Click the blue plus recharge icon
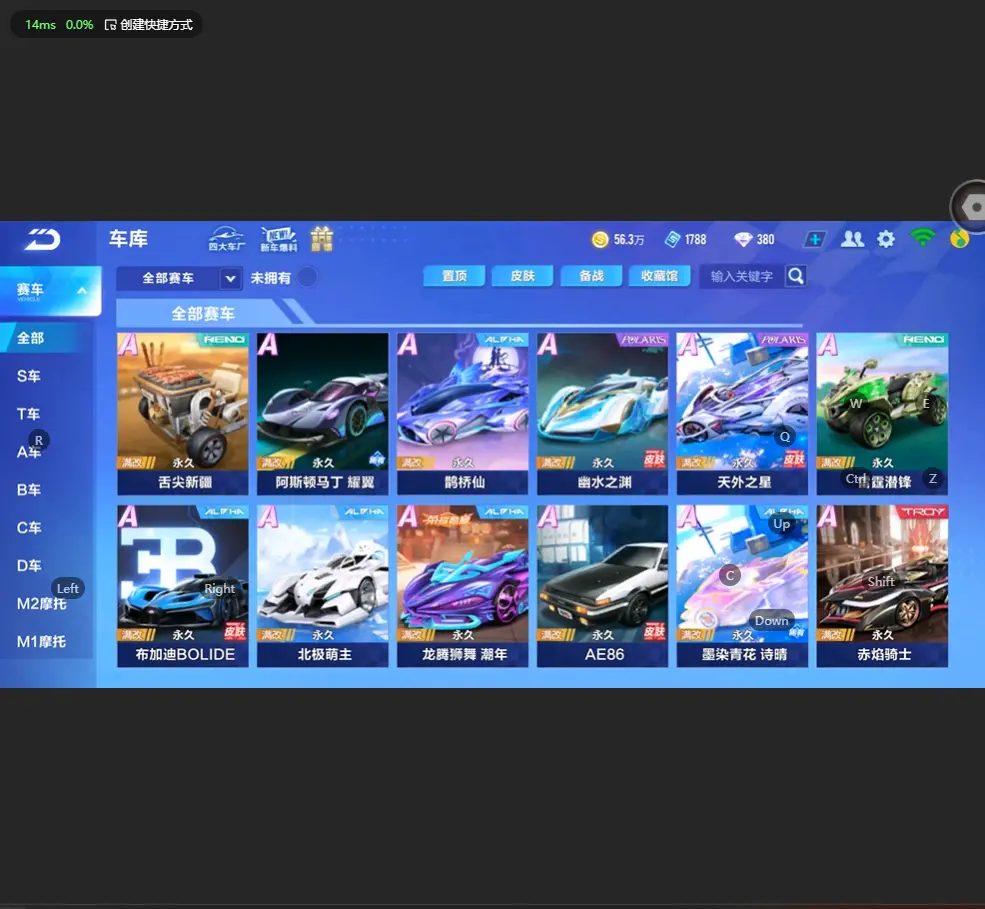The image size is (985, 909). click(x=815, y=239)
